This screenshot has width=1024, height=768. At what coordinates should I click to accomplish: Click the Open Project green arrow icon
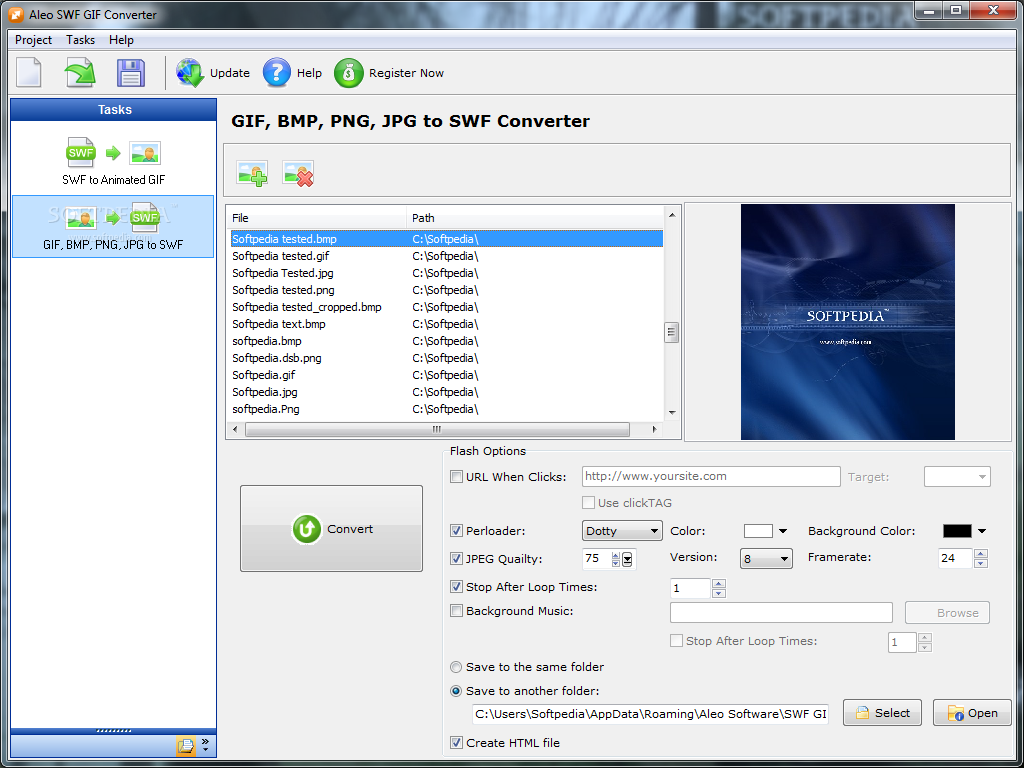80,72
